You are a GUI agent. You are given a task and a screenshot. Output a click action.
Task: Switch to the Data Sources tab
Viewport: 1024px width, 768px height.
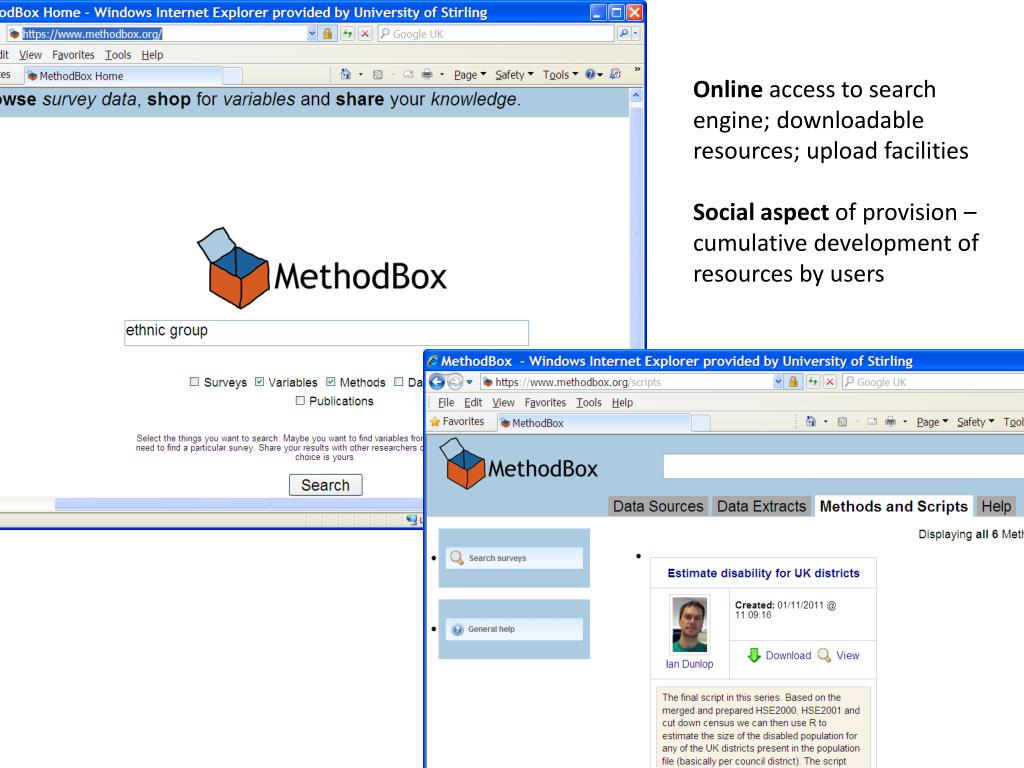[658, 506]
